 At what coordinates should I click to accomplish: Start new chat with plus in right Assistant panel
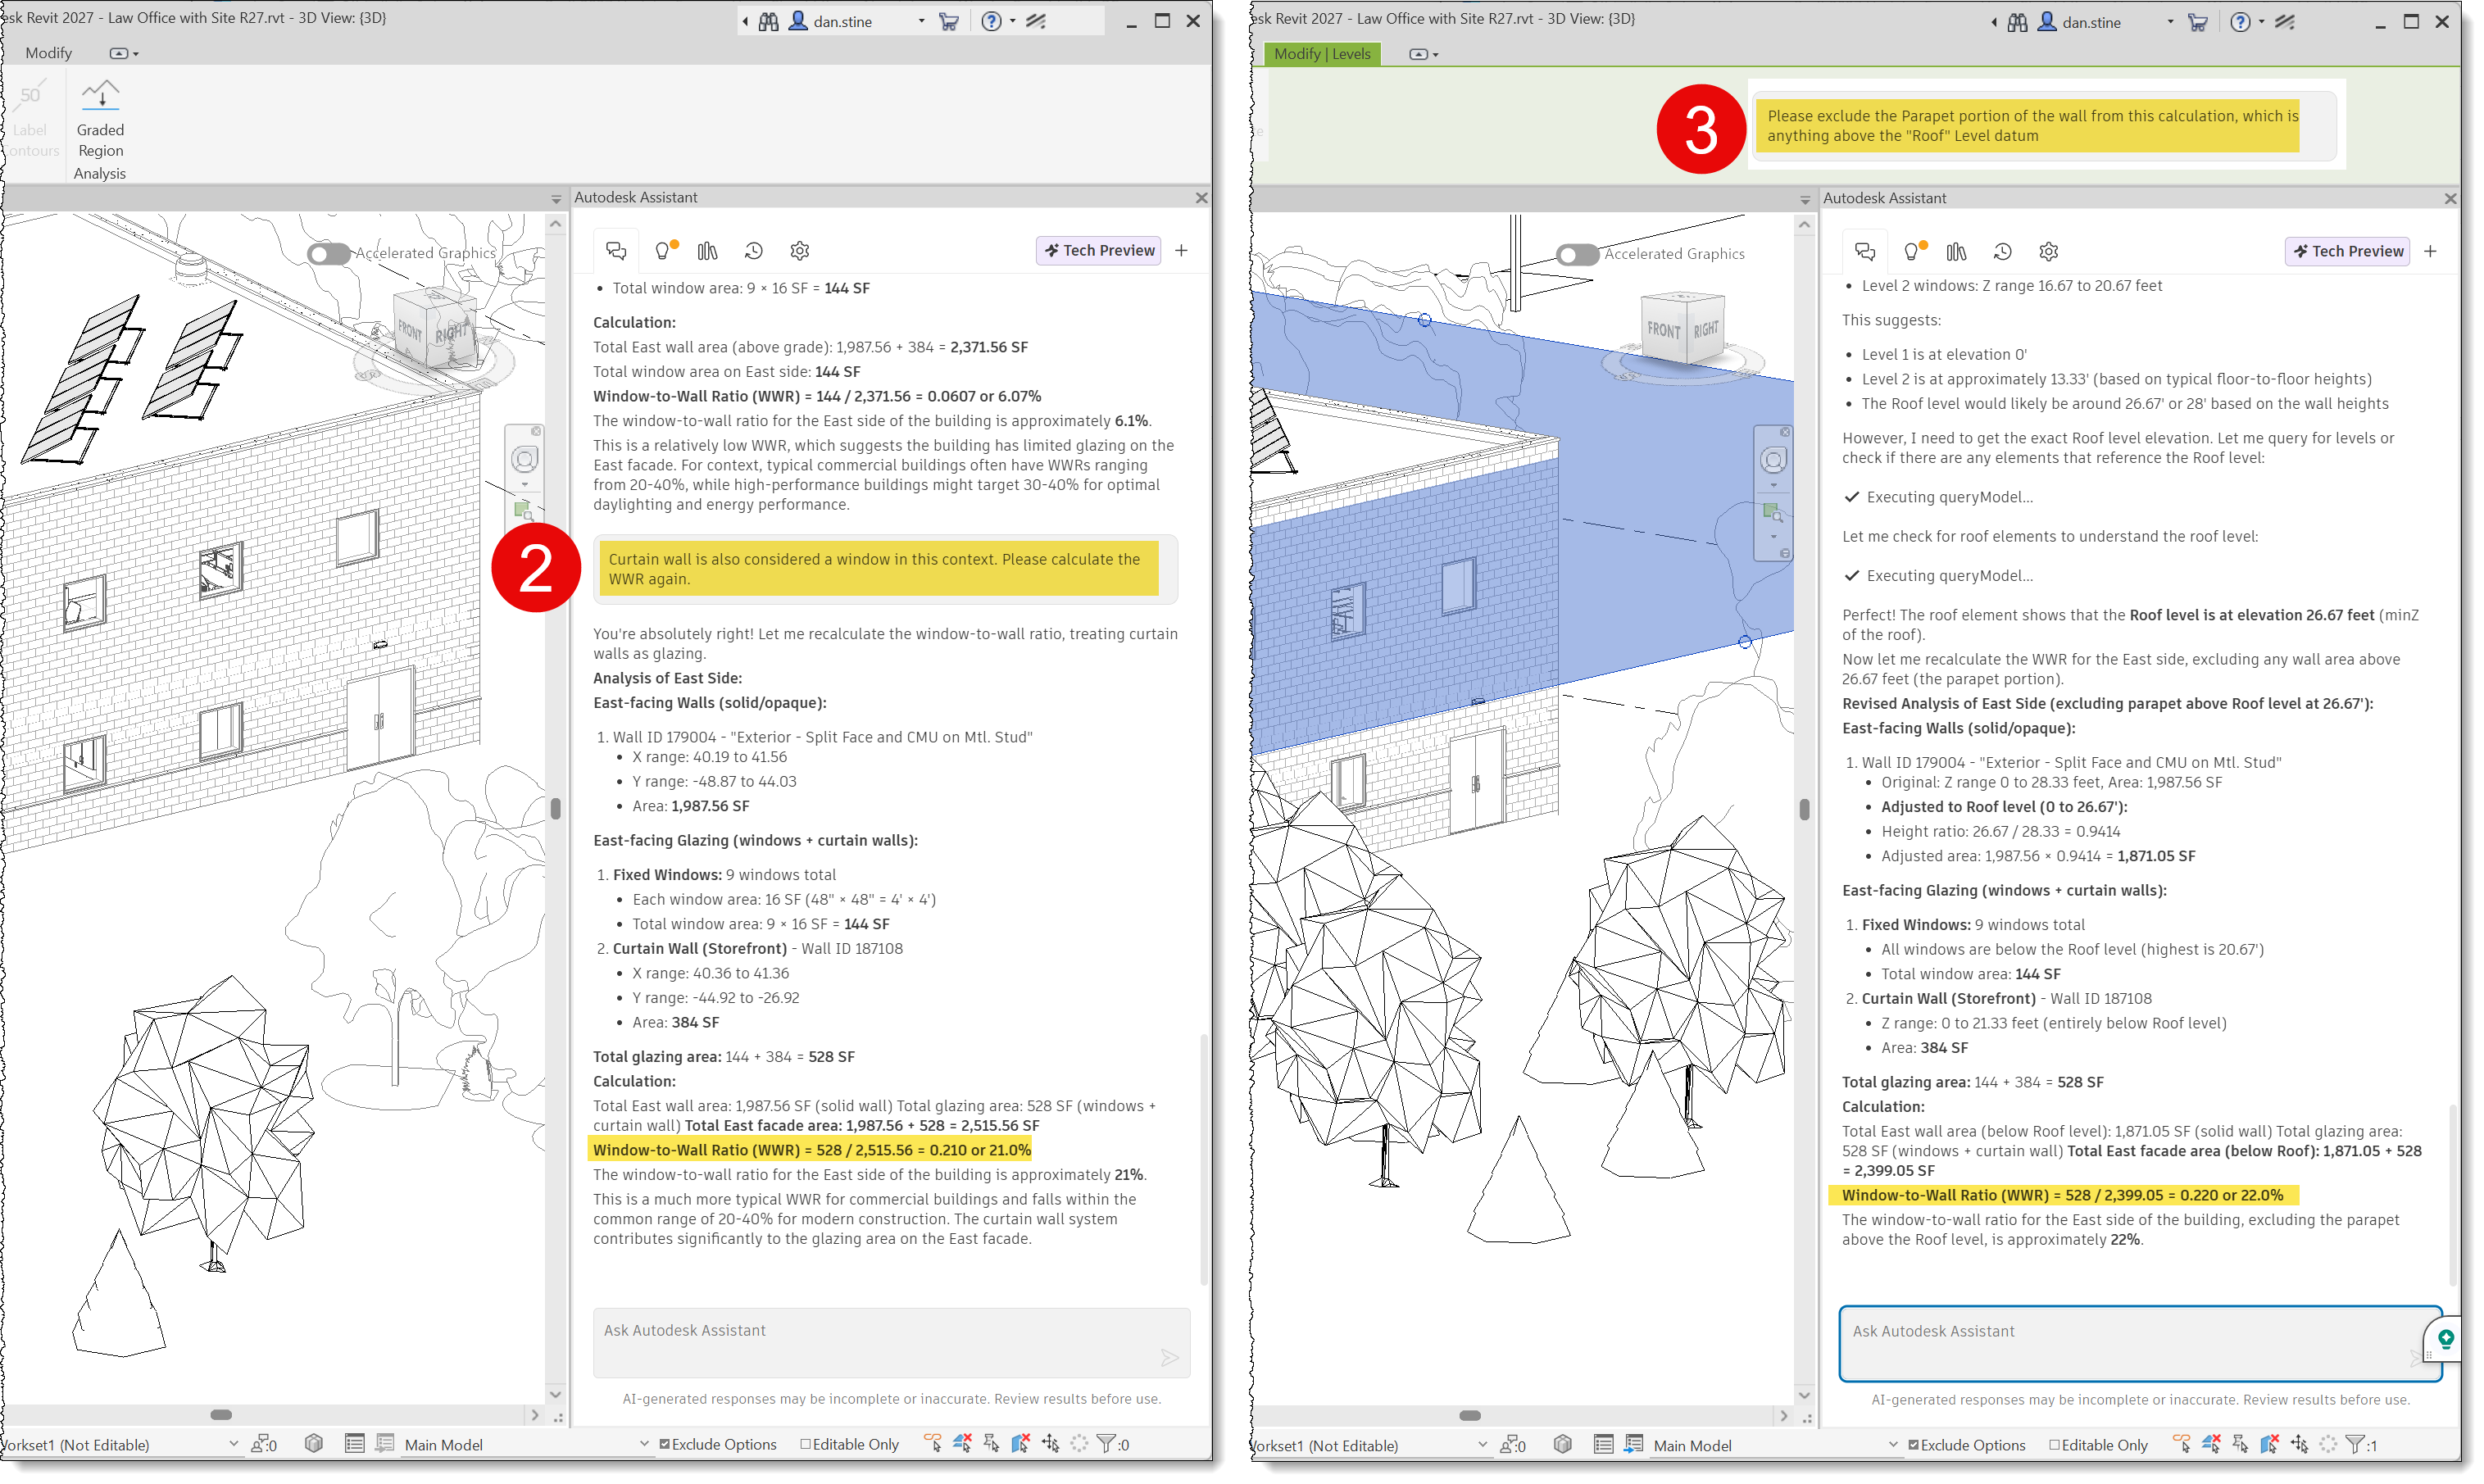(2431, 252)
